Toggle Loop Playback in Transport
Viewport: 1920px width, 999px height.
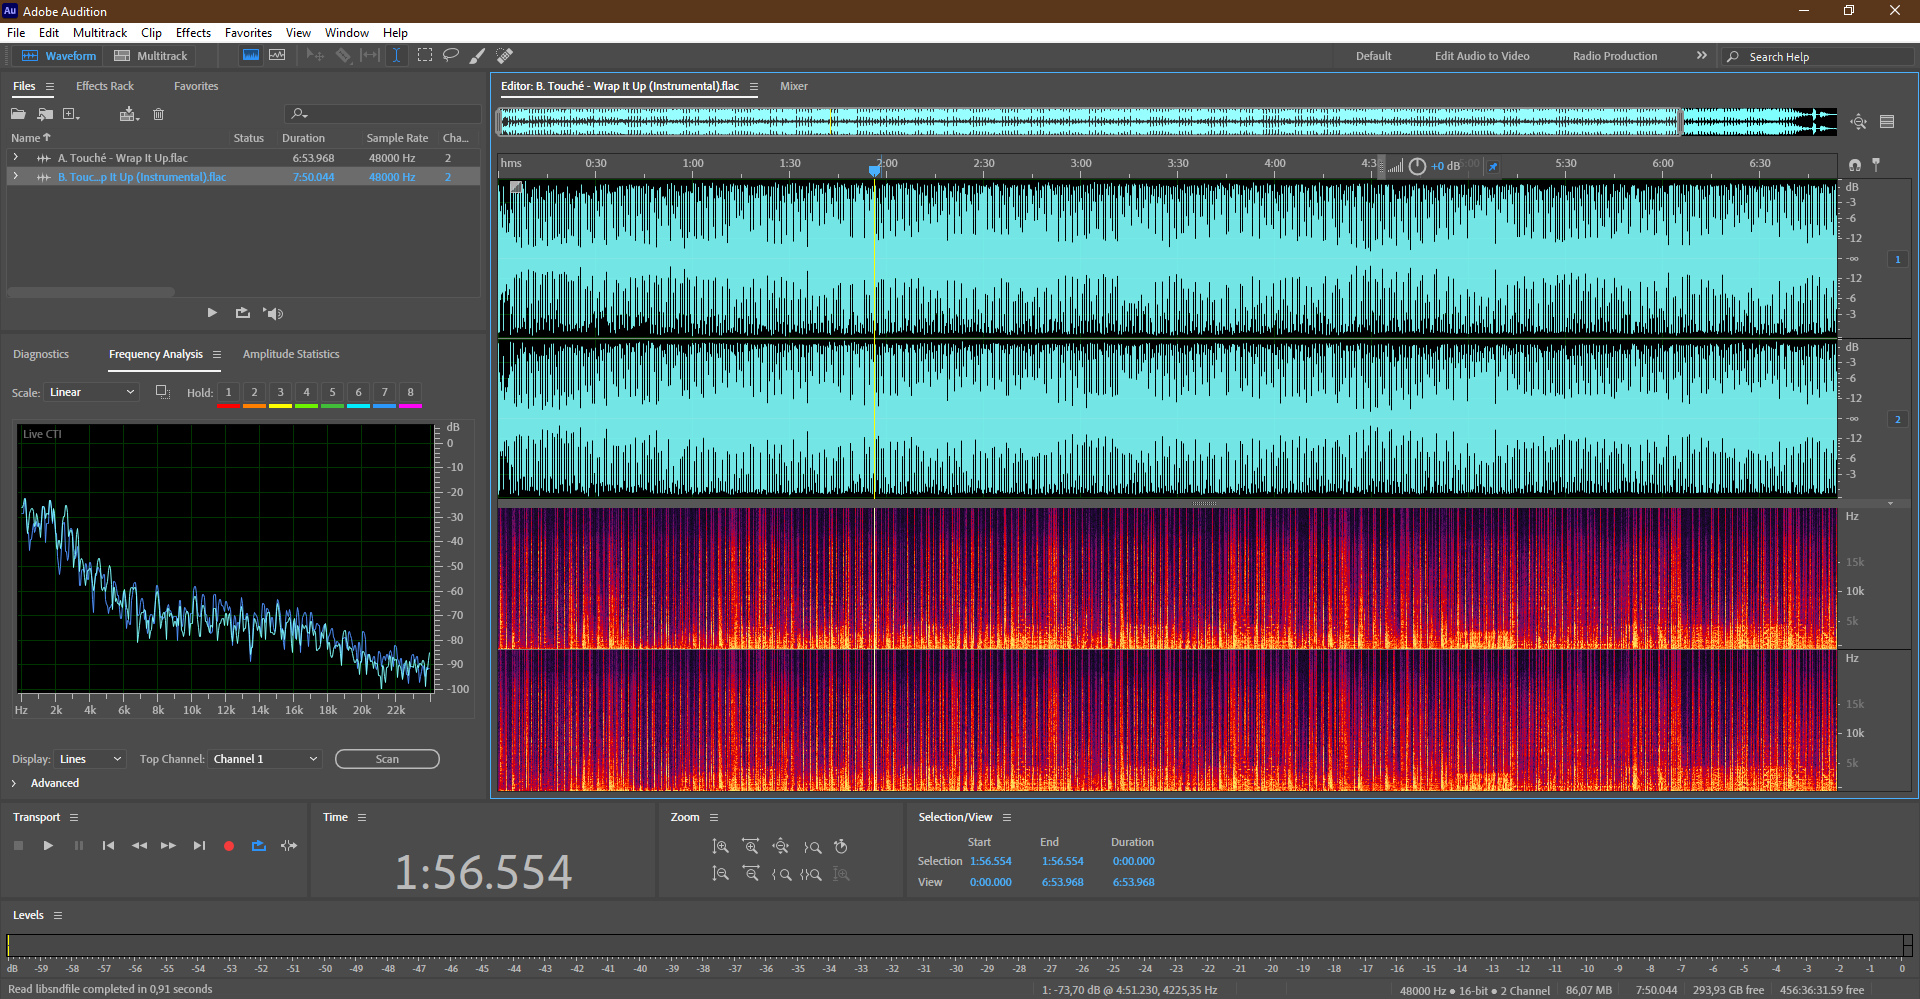pyautogui.click(x=259, y=846)
